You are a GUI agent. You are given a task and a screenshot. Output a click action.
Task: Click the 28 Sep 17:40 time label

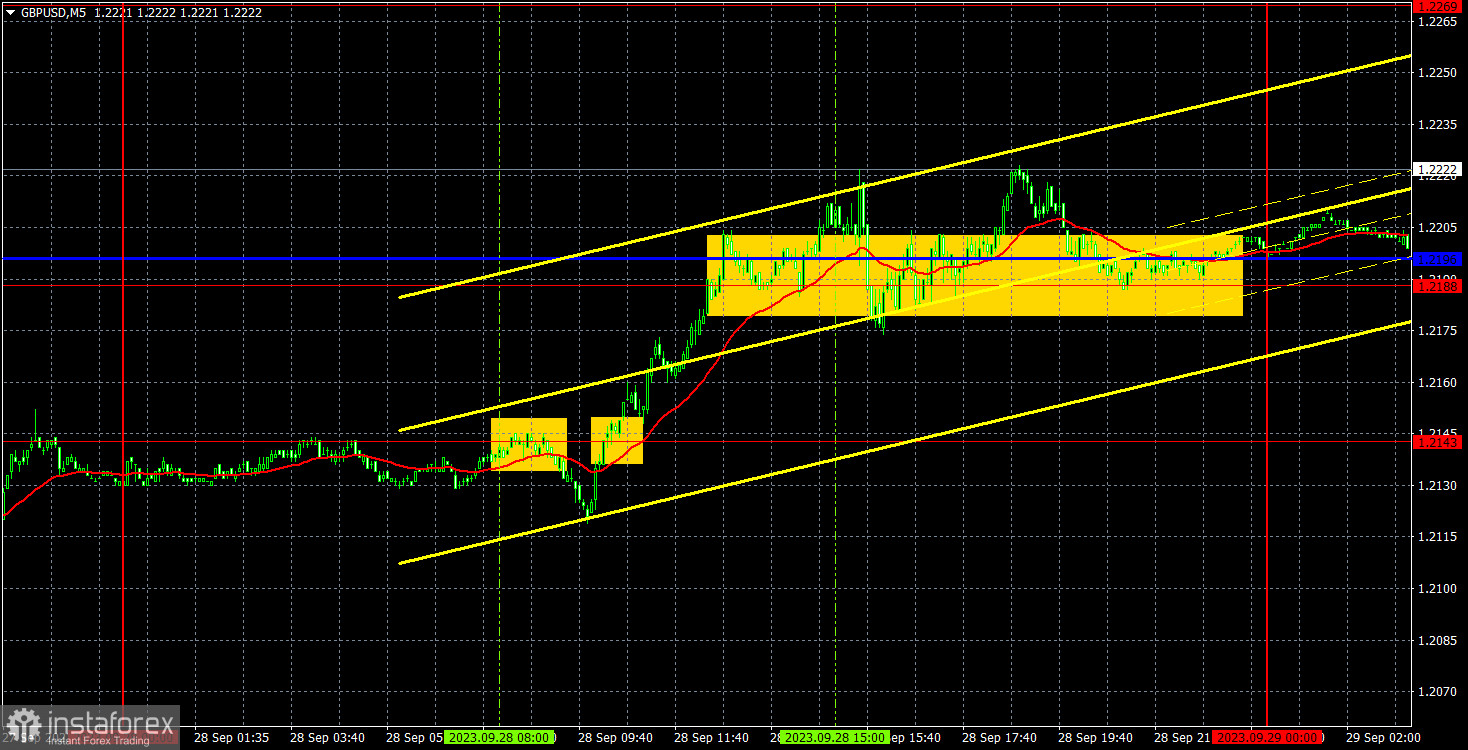tap(999, 737)
